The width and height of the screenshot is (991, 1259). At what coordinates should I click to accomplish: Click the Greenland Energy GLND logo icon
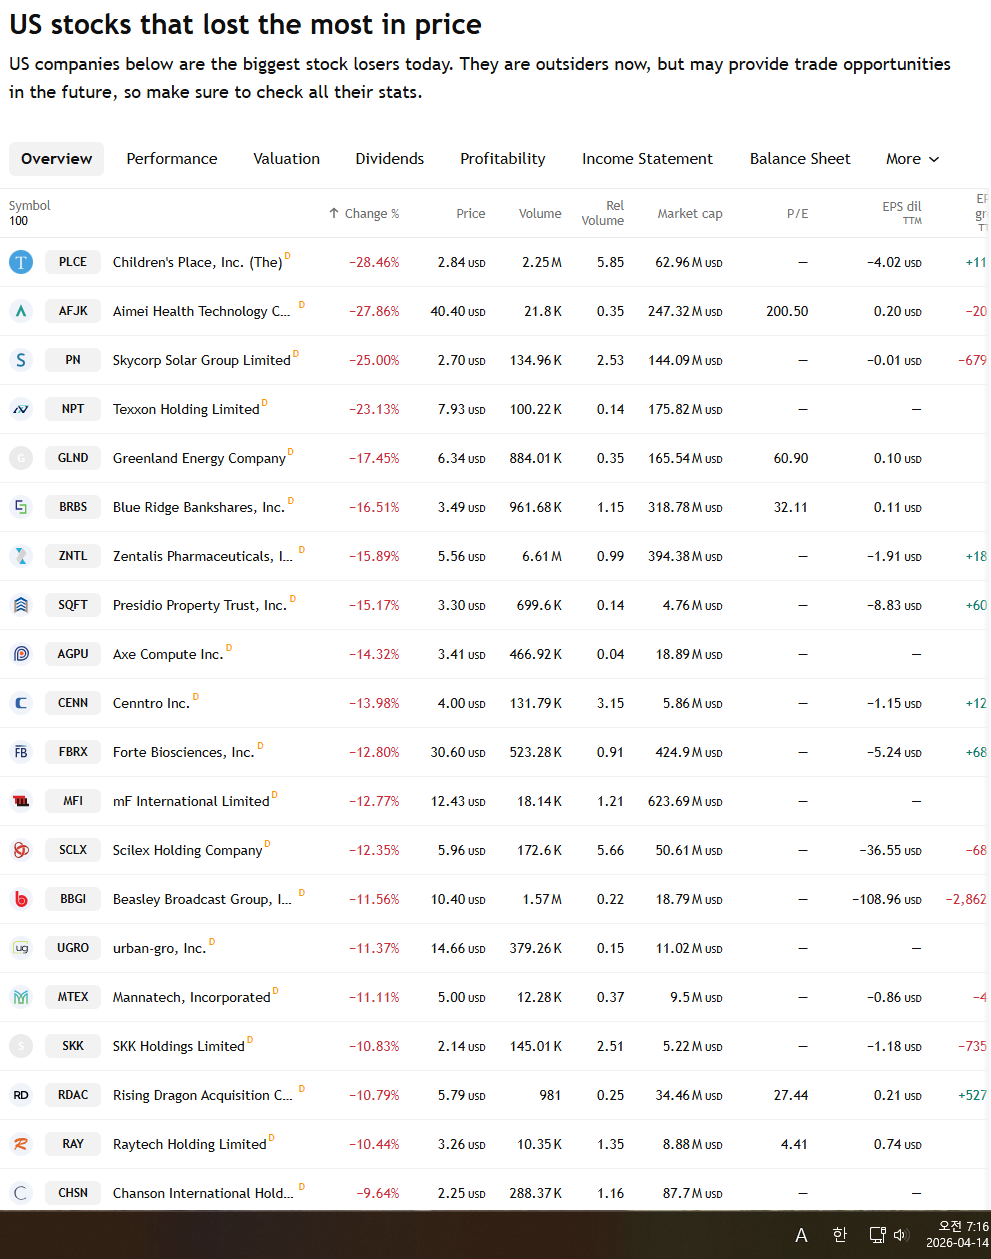pos(21,458)
